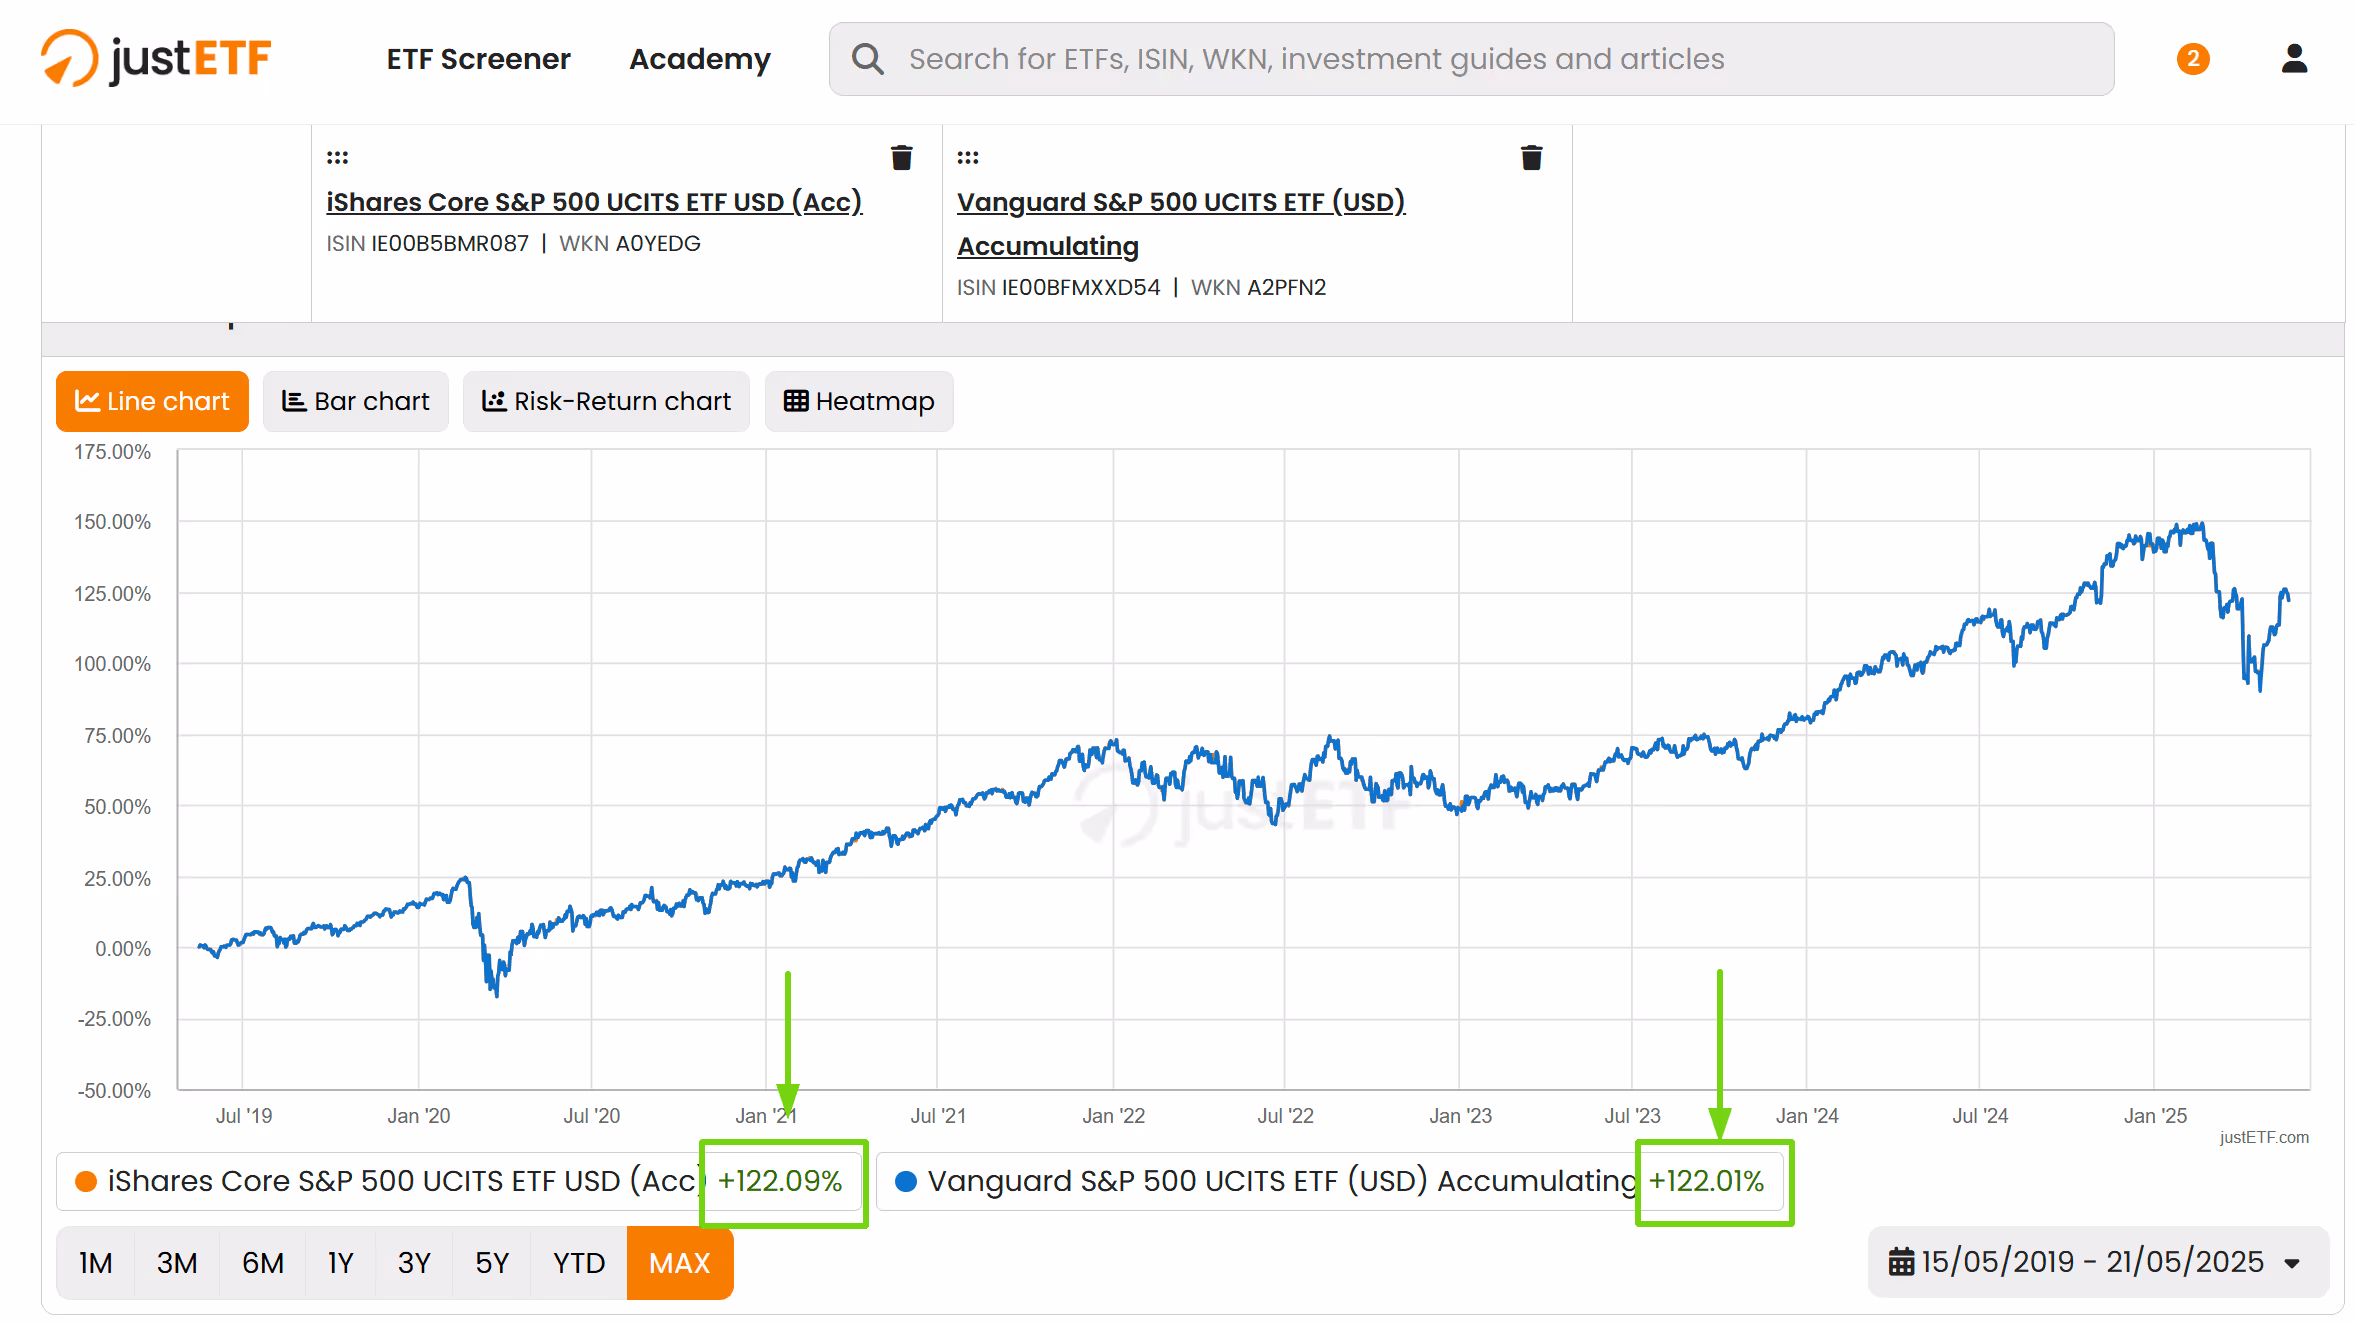Set chart period to 3Y
The width and height of the screenshot is (2354, 1322).
414,1263
